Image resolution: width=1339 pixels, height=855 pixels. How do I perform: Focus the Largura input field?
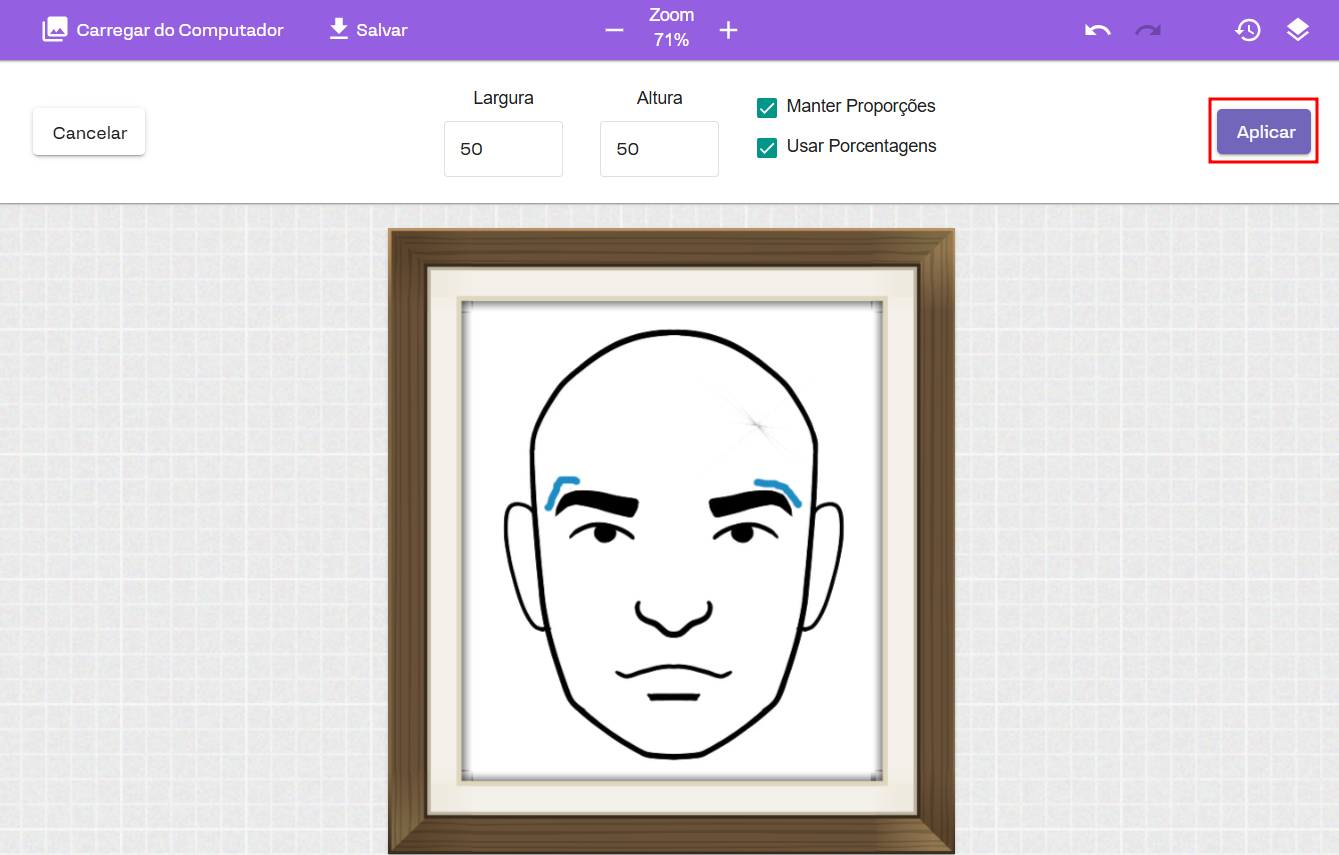coord(503,149)
